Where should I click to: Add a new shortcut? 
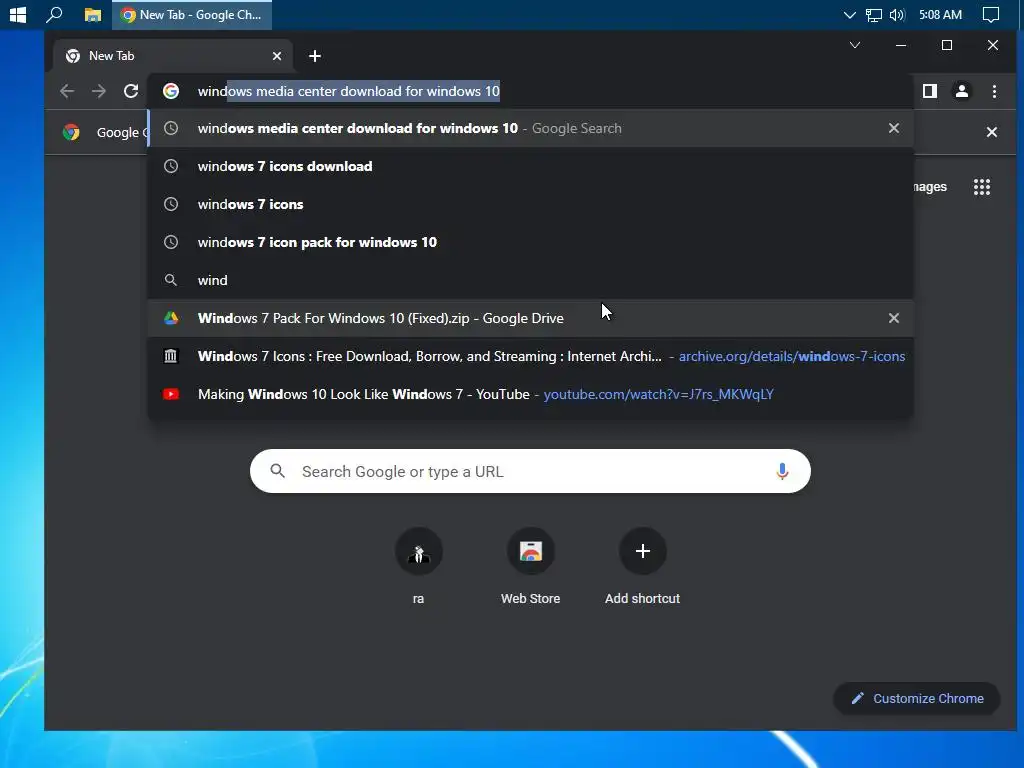pyautogui.click(x=643, y=566)
